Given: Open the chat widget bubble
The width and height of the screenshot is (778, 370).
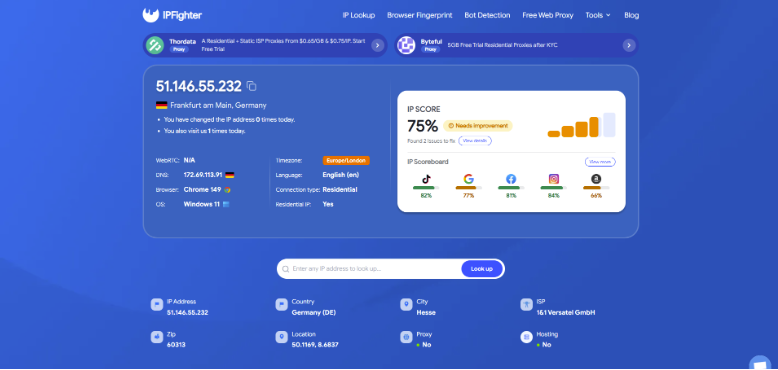Looking at the screenshot, I should pos(759,363).
